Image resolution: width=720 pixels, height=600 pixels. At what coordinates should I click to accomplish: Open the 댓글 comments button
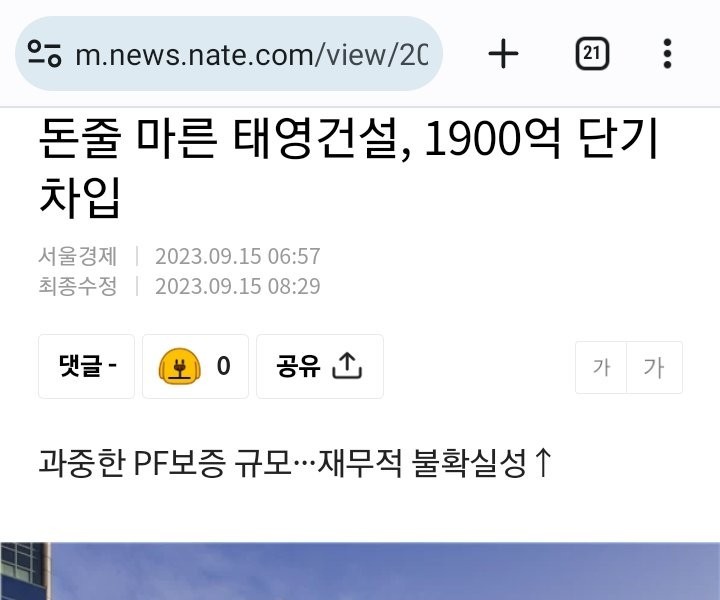pos(87,366)
